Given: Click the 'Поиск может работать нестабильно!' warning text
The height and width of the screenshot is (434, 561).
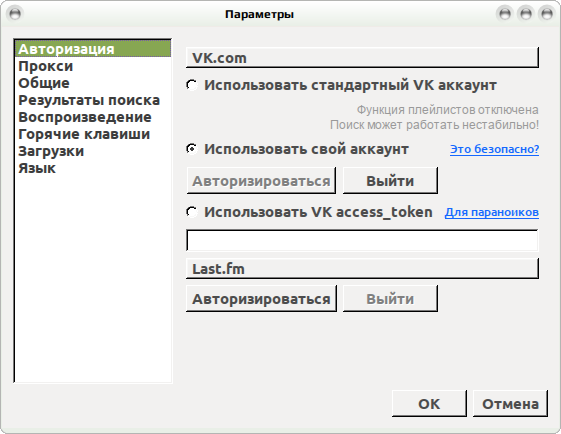Looking at the screenshot, I should coord(434,125).
